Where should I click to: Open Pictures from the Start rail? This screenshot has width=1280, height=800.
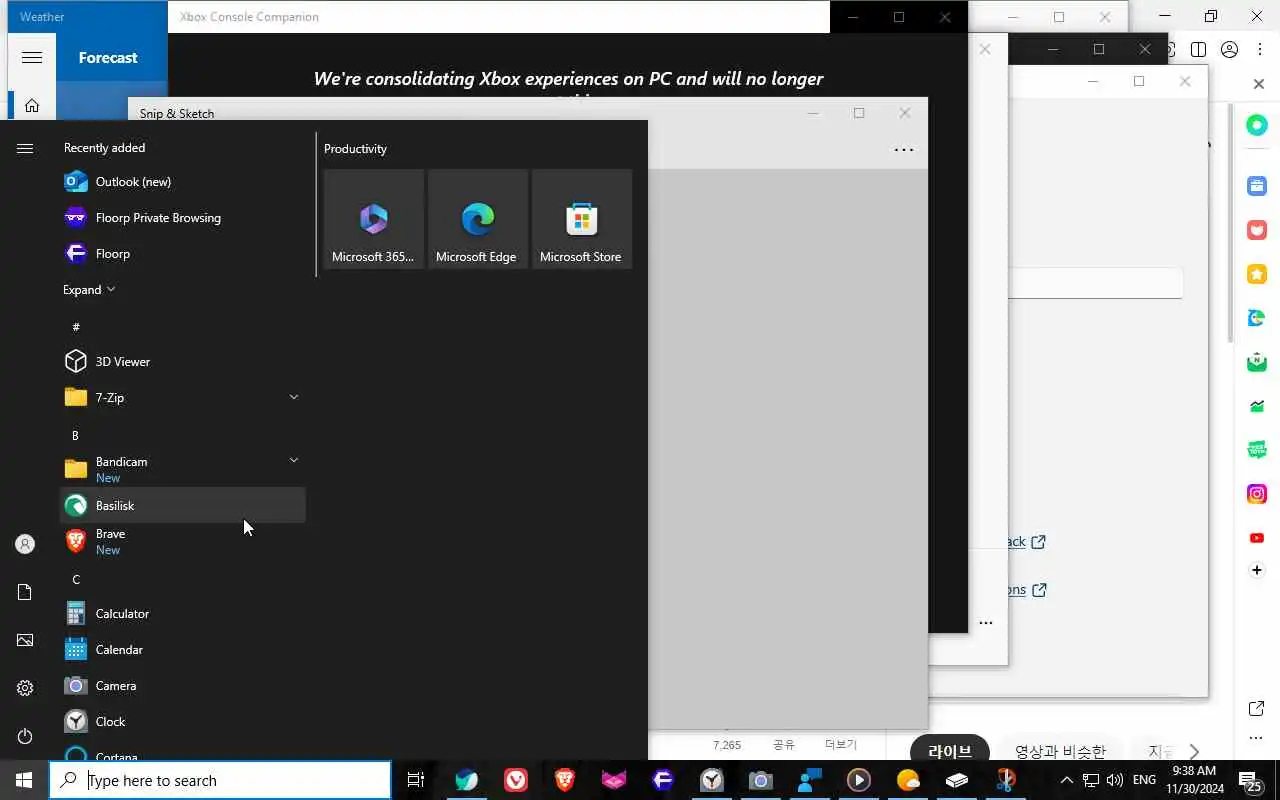click(25, 640)
